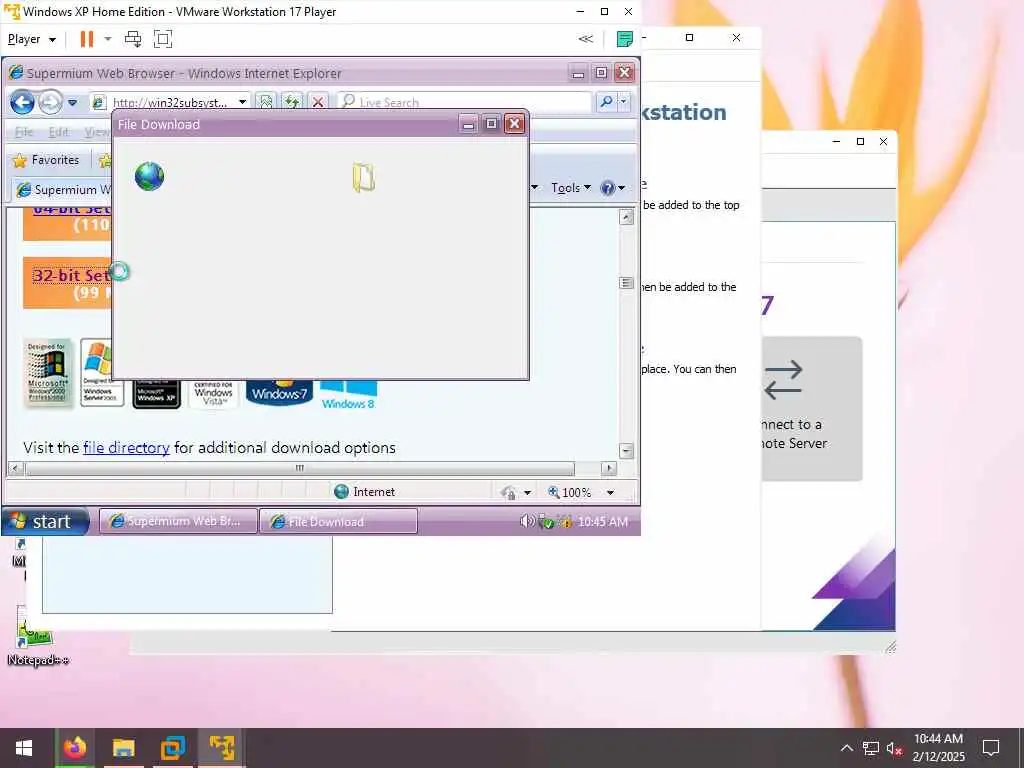Image resolution: width=1024 pixels, height=768 pixels.
Task: Open the Windows XP start menu
Action: tap(44, 521)
